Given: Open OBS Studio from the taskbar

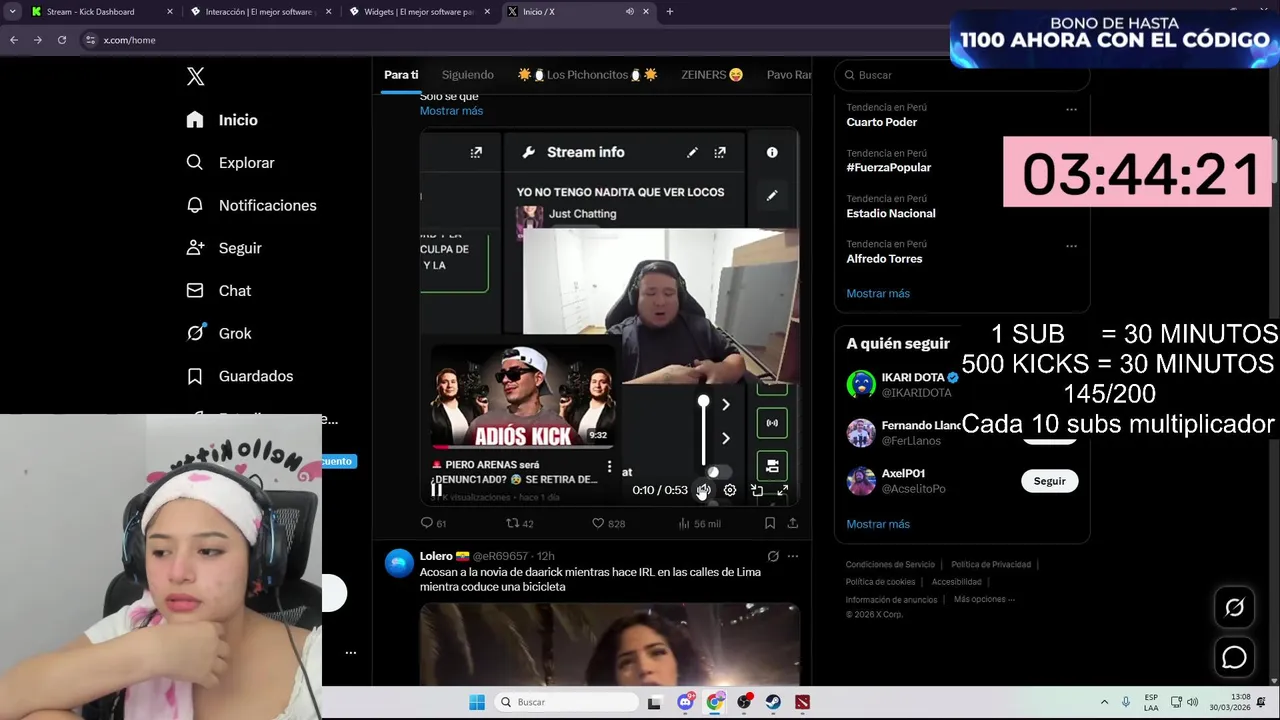Looking at the screenshot, I should [x=744, y=702].
